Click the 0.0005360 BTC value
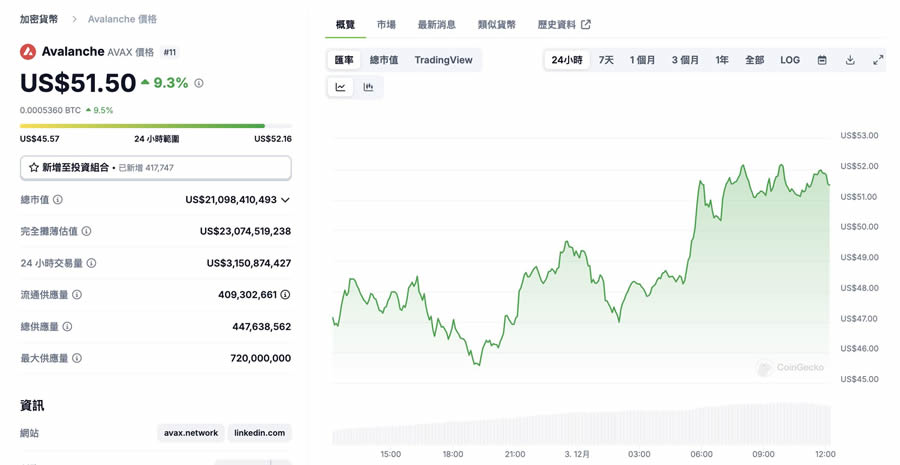This screenshot has height=465, width=900. coord(51,110)
